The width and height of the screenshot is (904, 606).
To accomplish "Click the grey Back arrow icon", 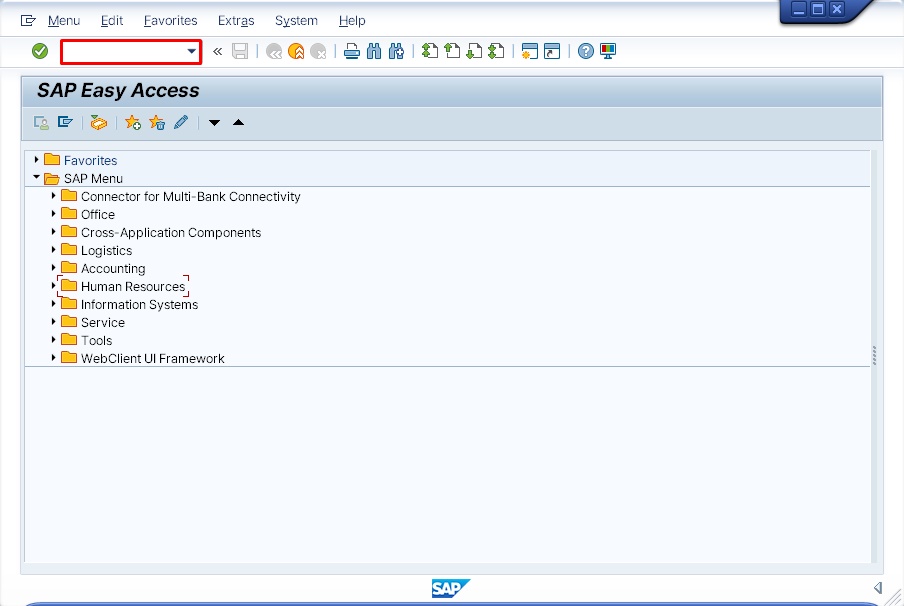I will click(273, 51).
